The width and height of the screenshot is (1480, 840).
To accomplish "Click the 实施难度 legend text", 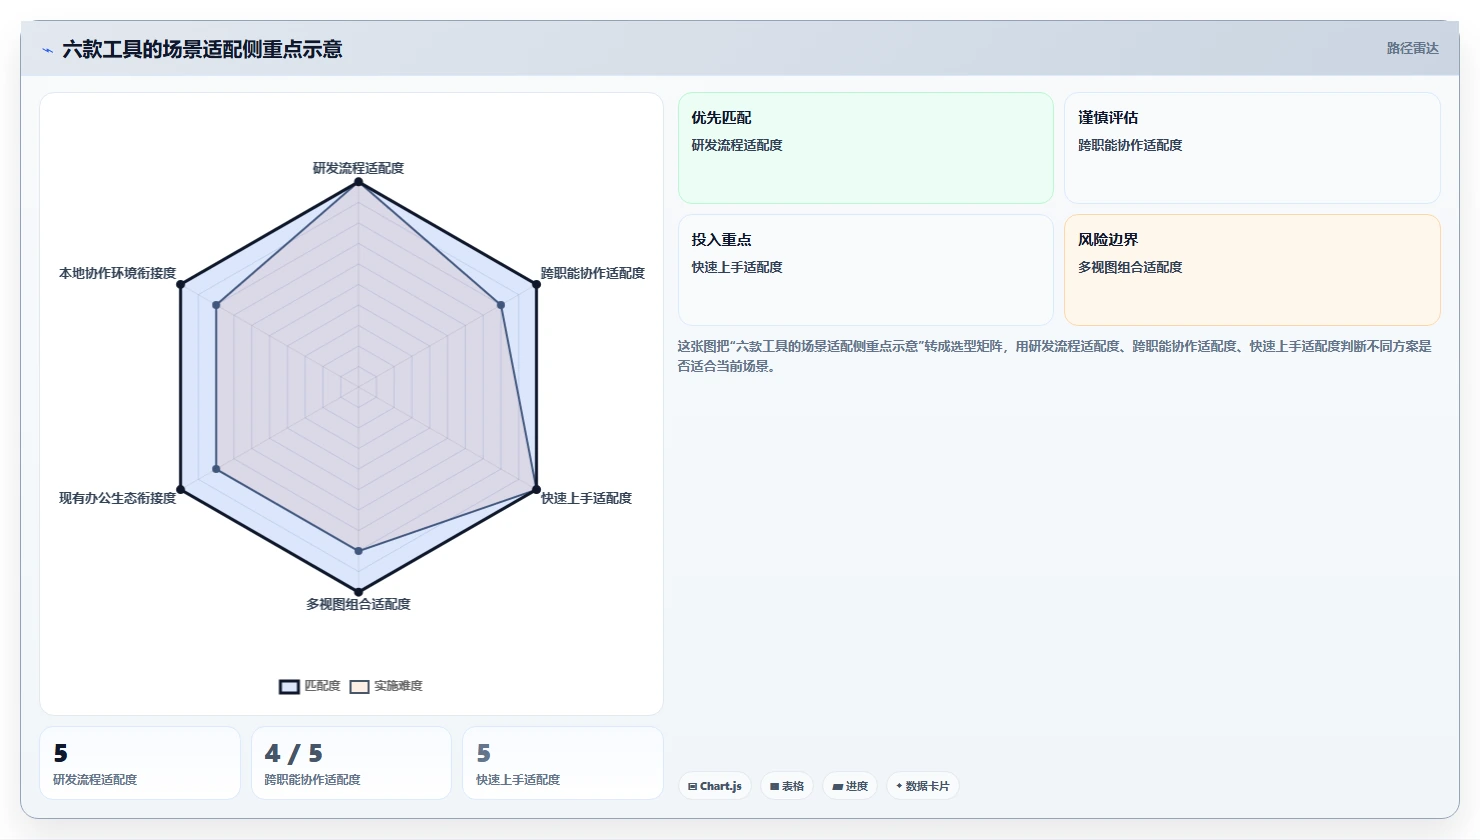I will (398, 686).
